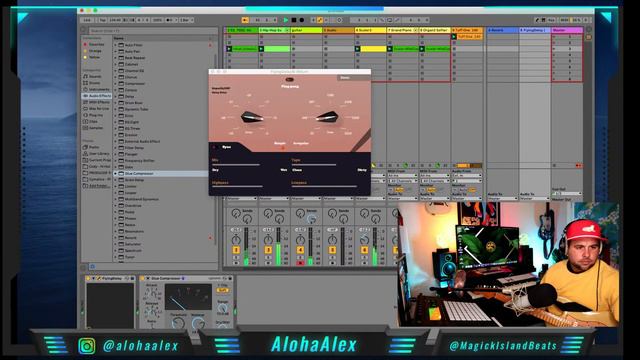Click the Mix slider in the delay plugin
Screen dimensions: 640x360
click(236, 164)
